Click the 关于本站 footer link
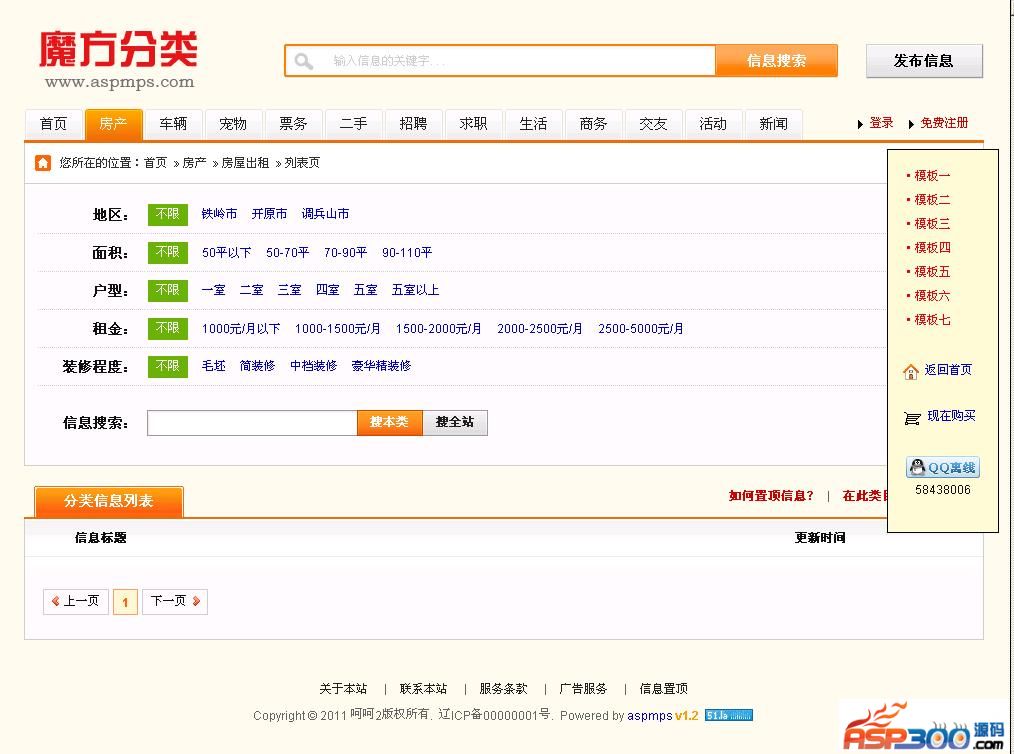The image size is (1014, 754). (x=343, y=689)
